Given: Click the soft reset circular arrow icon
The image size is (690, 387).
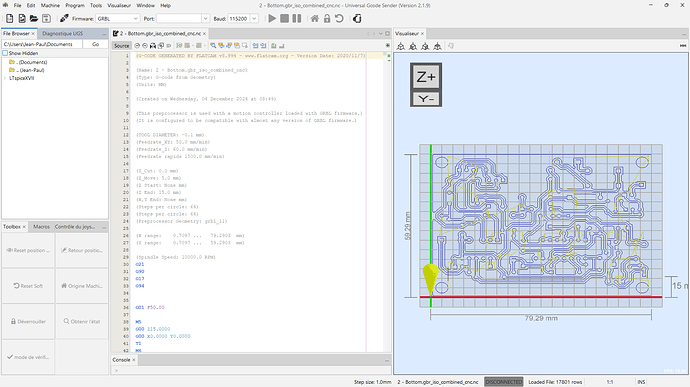Looking at the screenshot, I should tap(339, 18).
